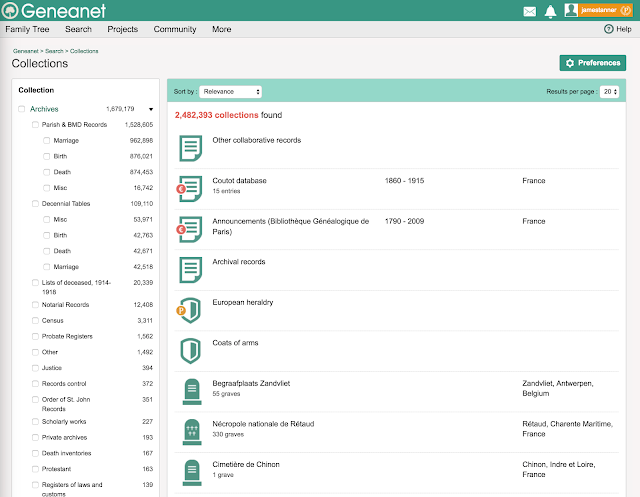640x497 pixels.
Task: Open the Sort by Relevance dropdown
Action: [231, 92]
